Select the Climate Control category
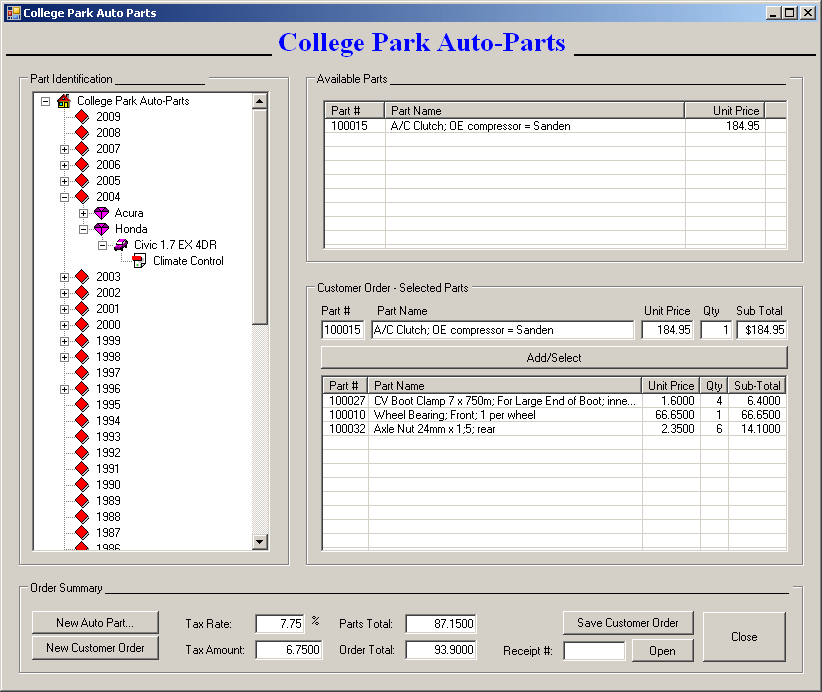 (188, 261)
